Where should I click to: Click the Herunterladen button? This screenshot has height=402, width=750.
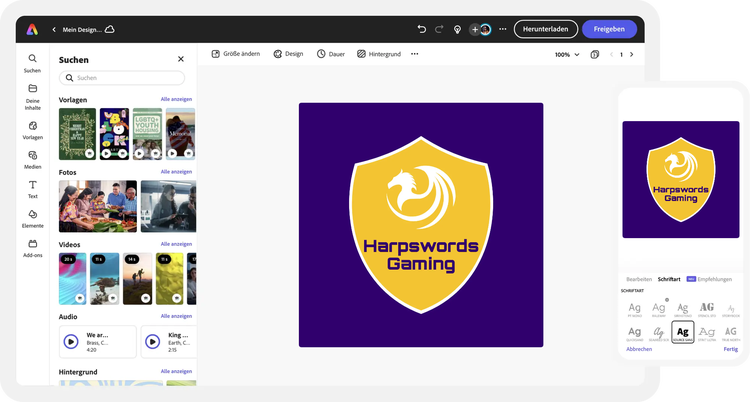coord(545,29)
